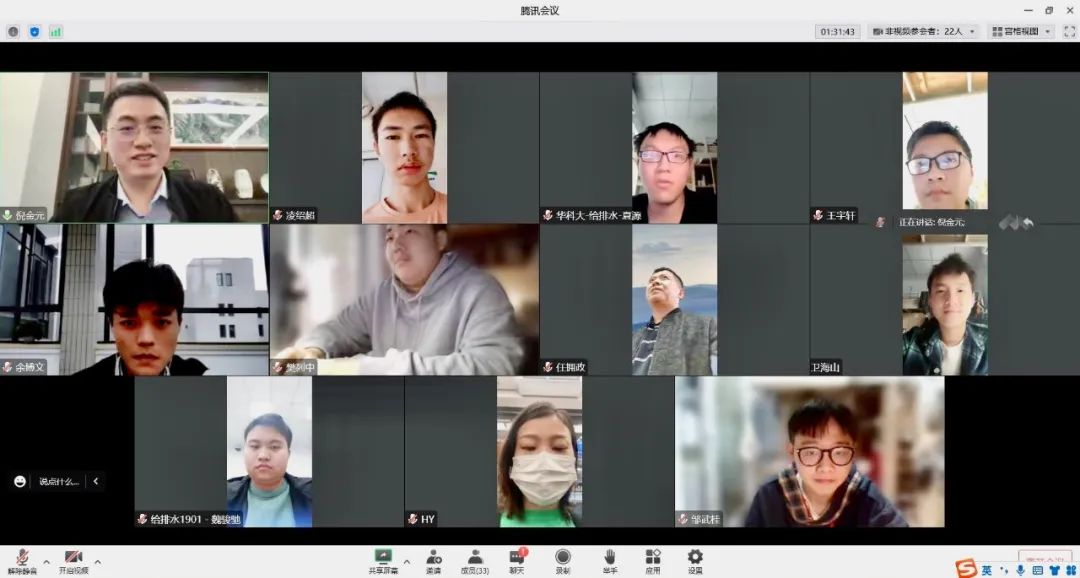1080x578 pixels.
Task: Collapse the chat bubble bar with arrow
Action: [96, 481]
